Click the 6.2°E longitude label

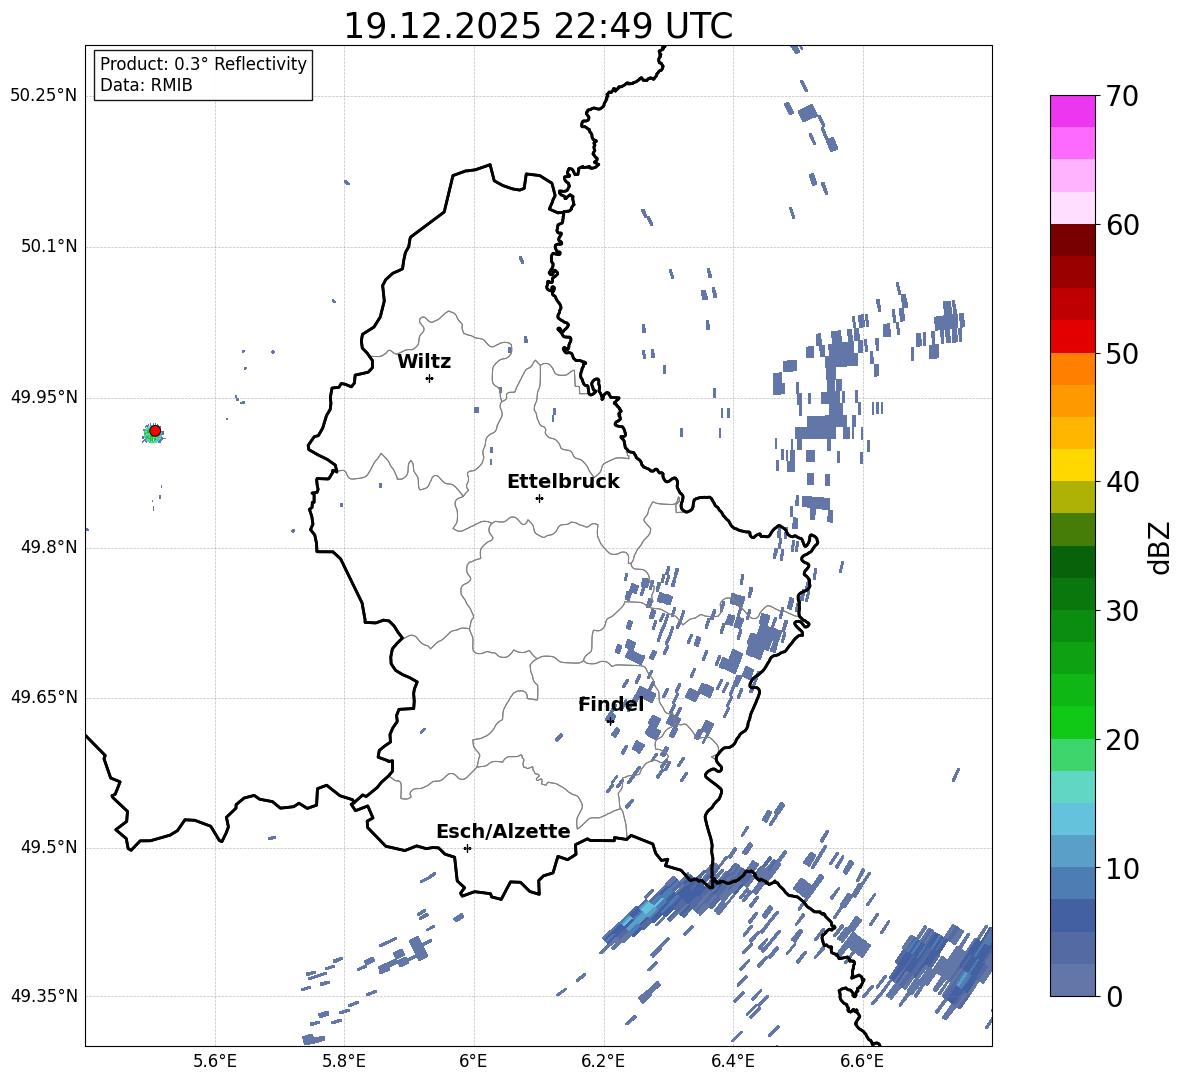(x=603, y=1061)
